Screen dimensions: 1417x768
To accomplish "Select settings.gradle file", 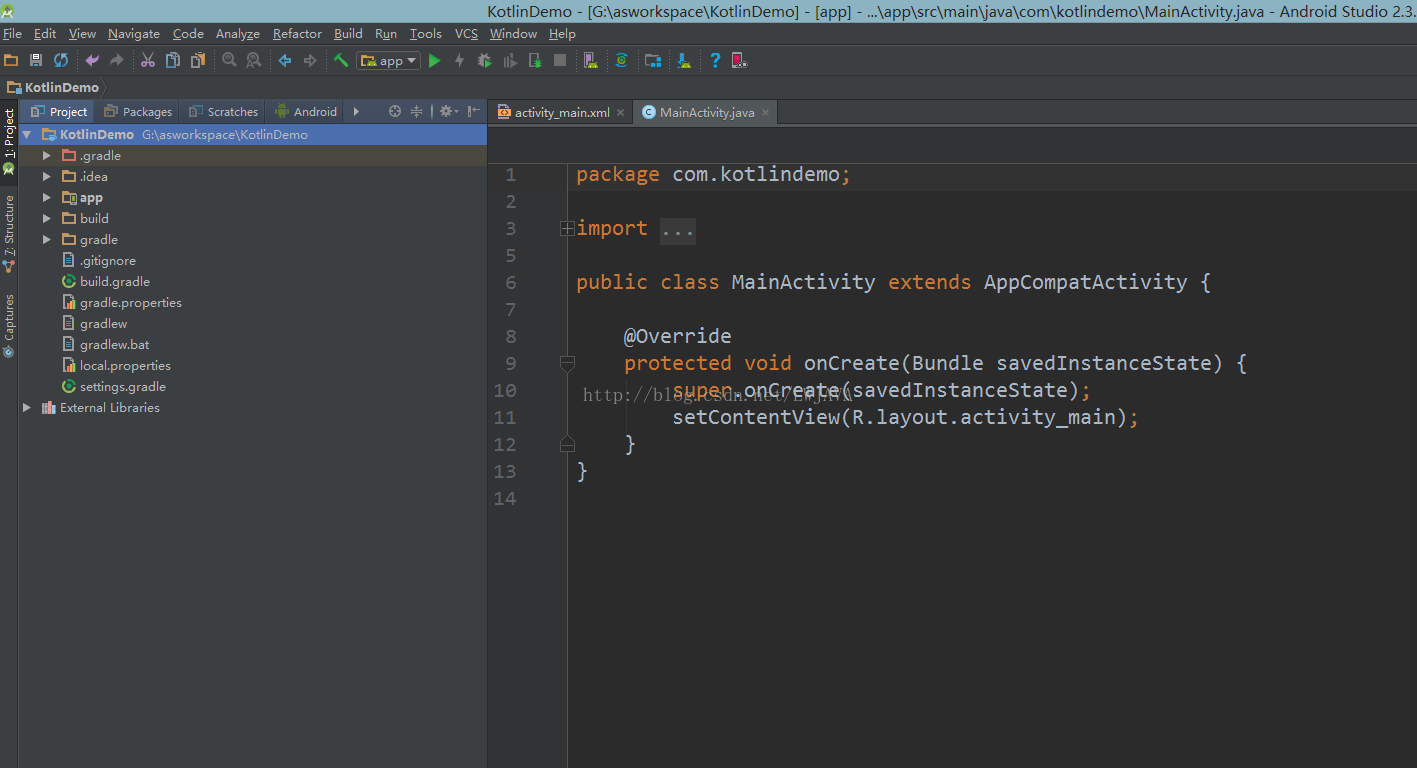I will pos(113,386).
